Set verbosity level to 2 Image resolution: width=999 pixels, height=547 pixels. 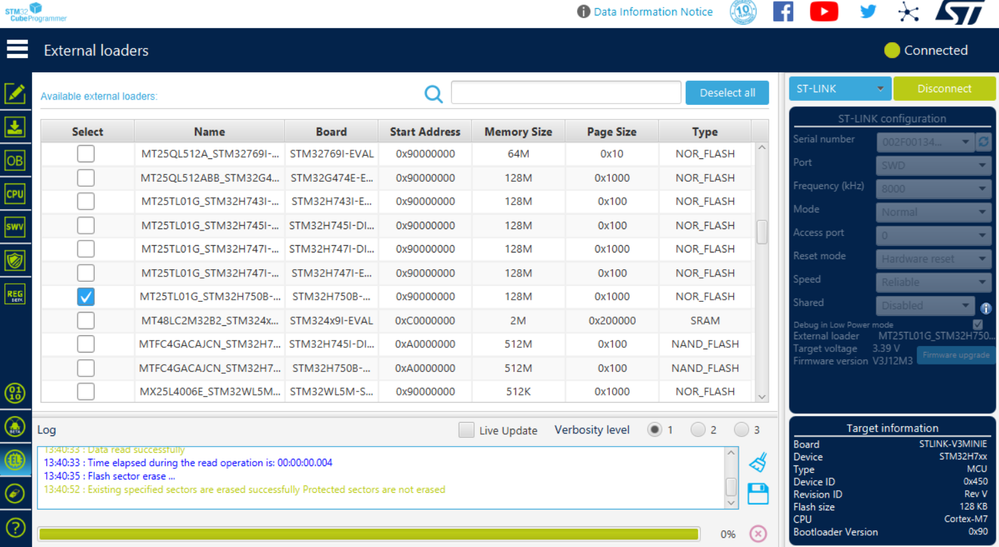(698, 430)
